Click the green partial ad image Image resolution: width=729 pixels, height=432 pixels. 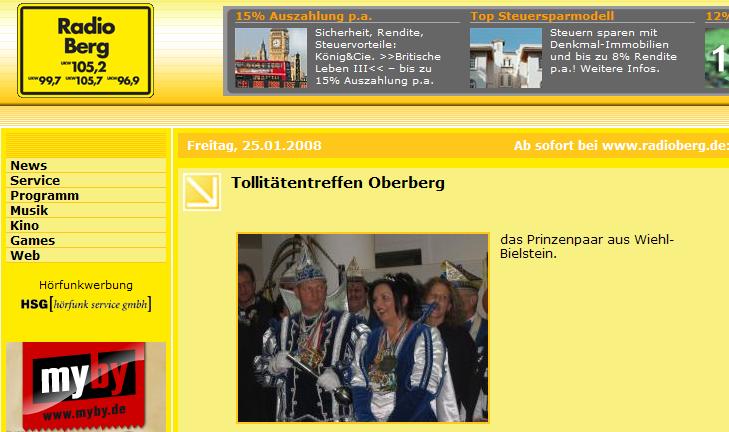click(717, 58)
